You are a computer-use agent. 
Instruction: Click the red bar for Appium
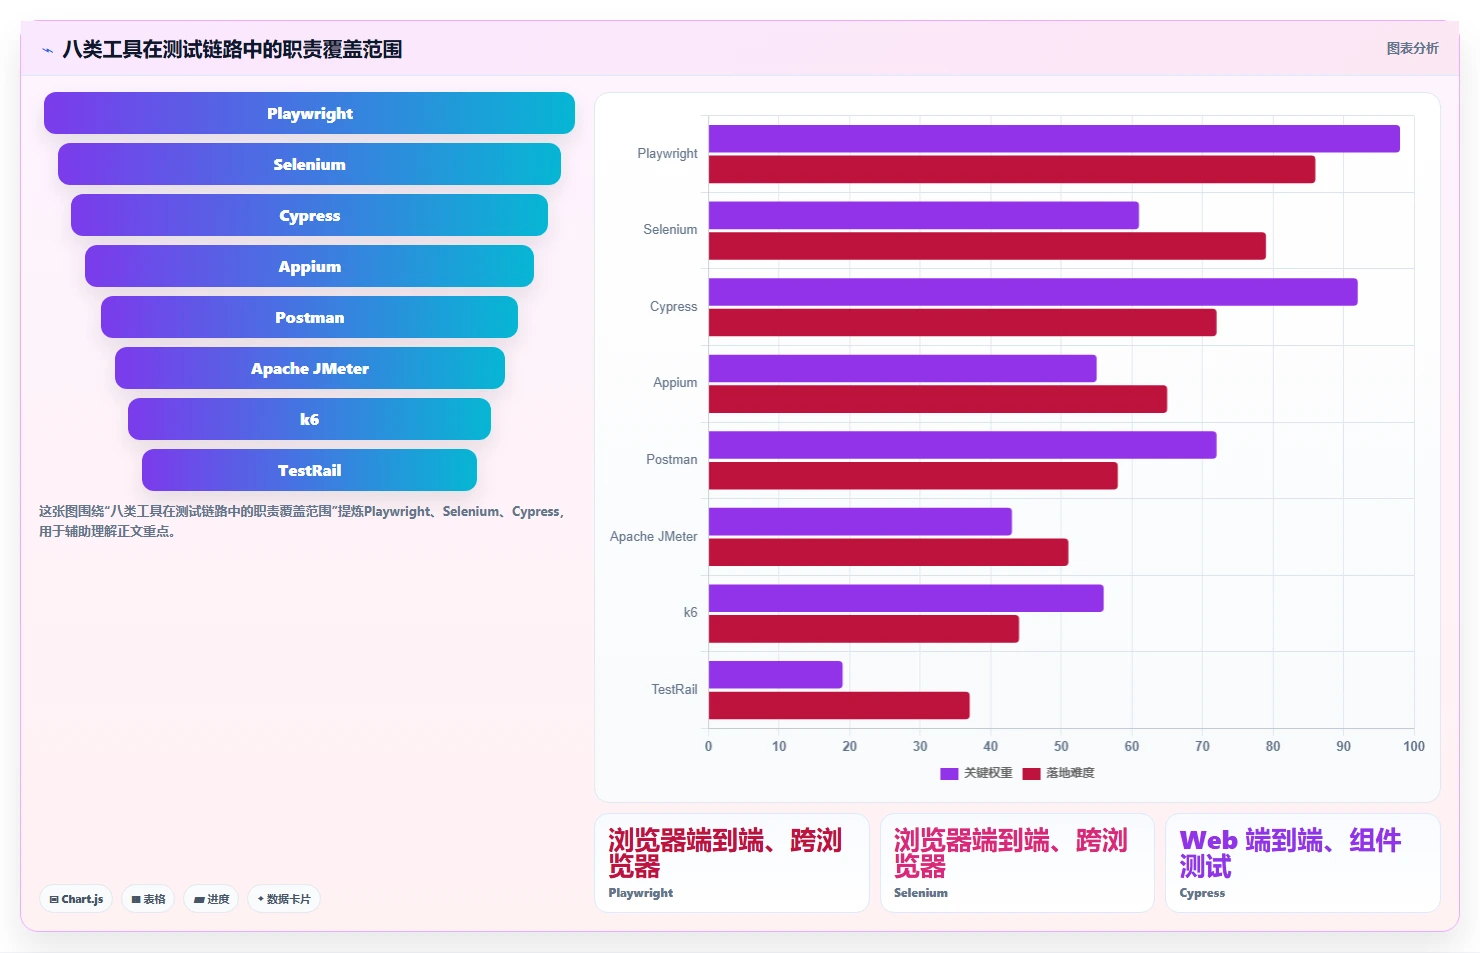(938, 399)
